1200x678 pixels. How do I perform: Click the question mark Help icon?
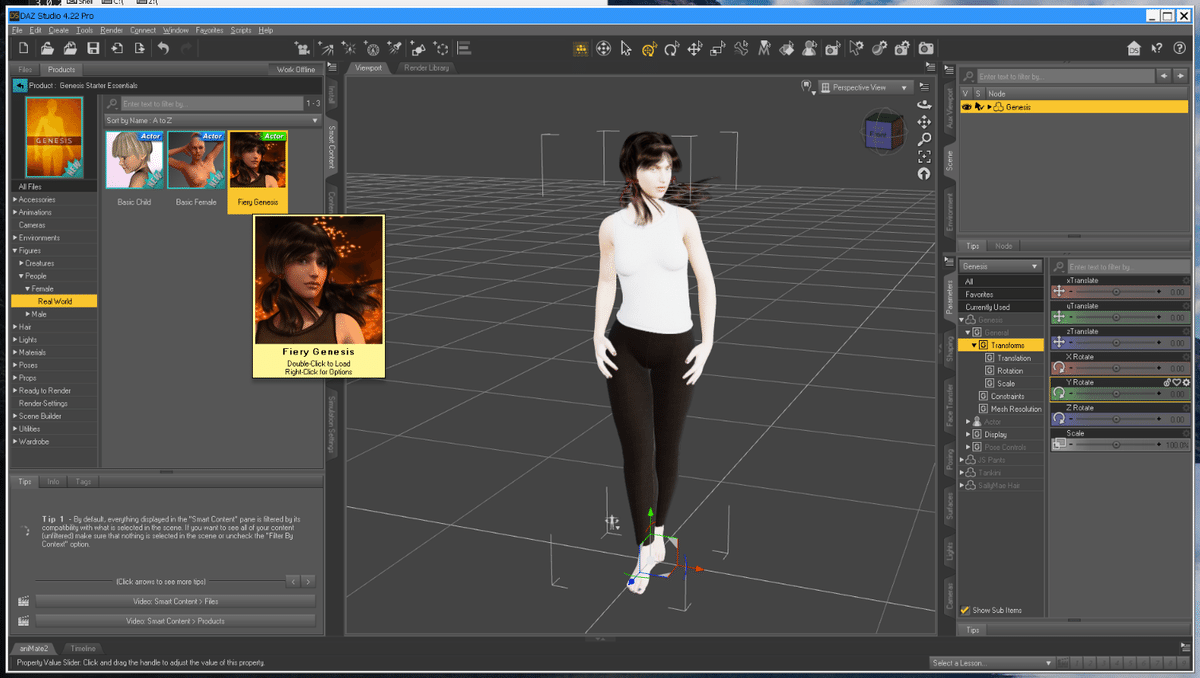1178,48
